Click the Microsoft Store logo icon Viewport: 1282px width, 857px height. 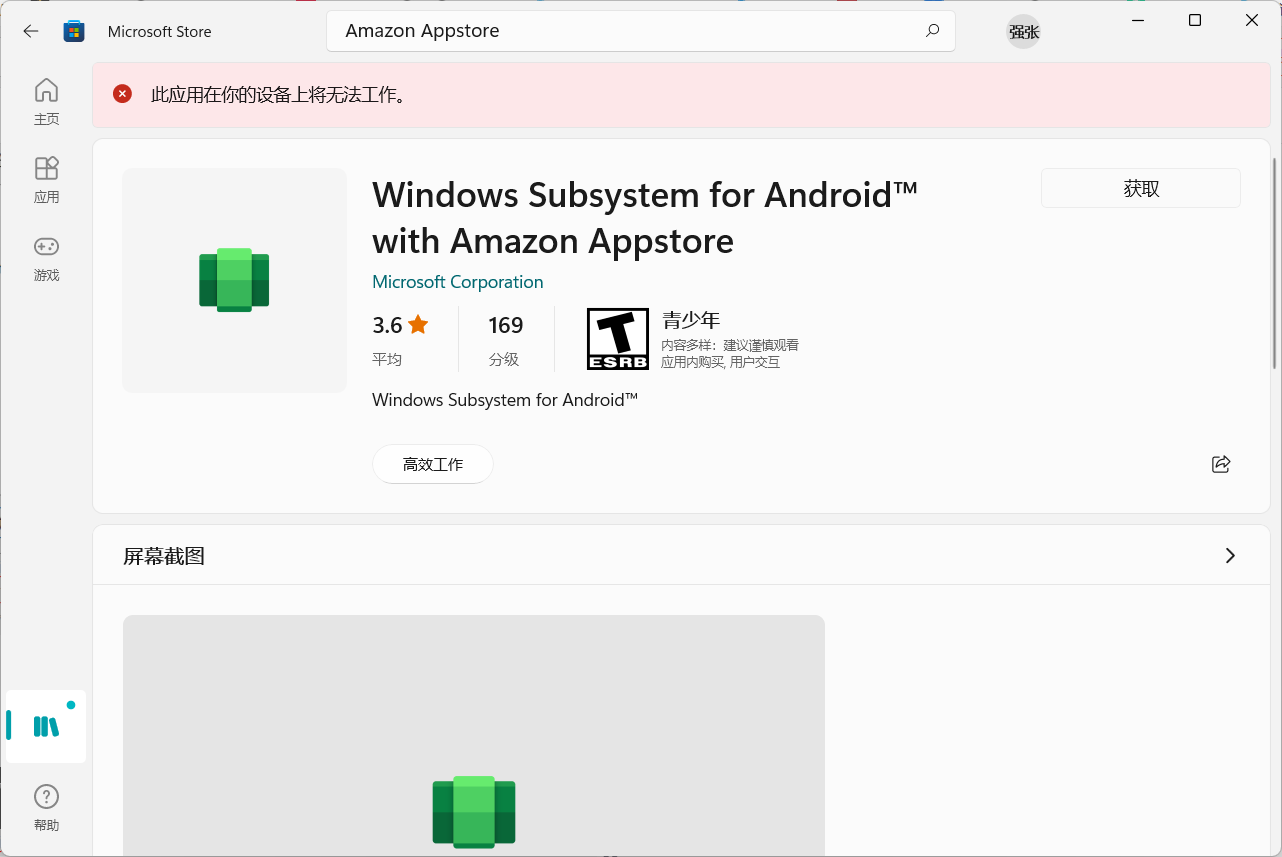pyautogui.click(x=74, y=31)
